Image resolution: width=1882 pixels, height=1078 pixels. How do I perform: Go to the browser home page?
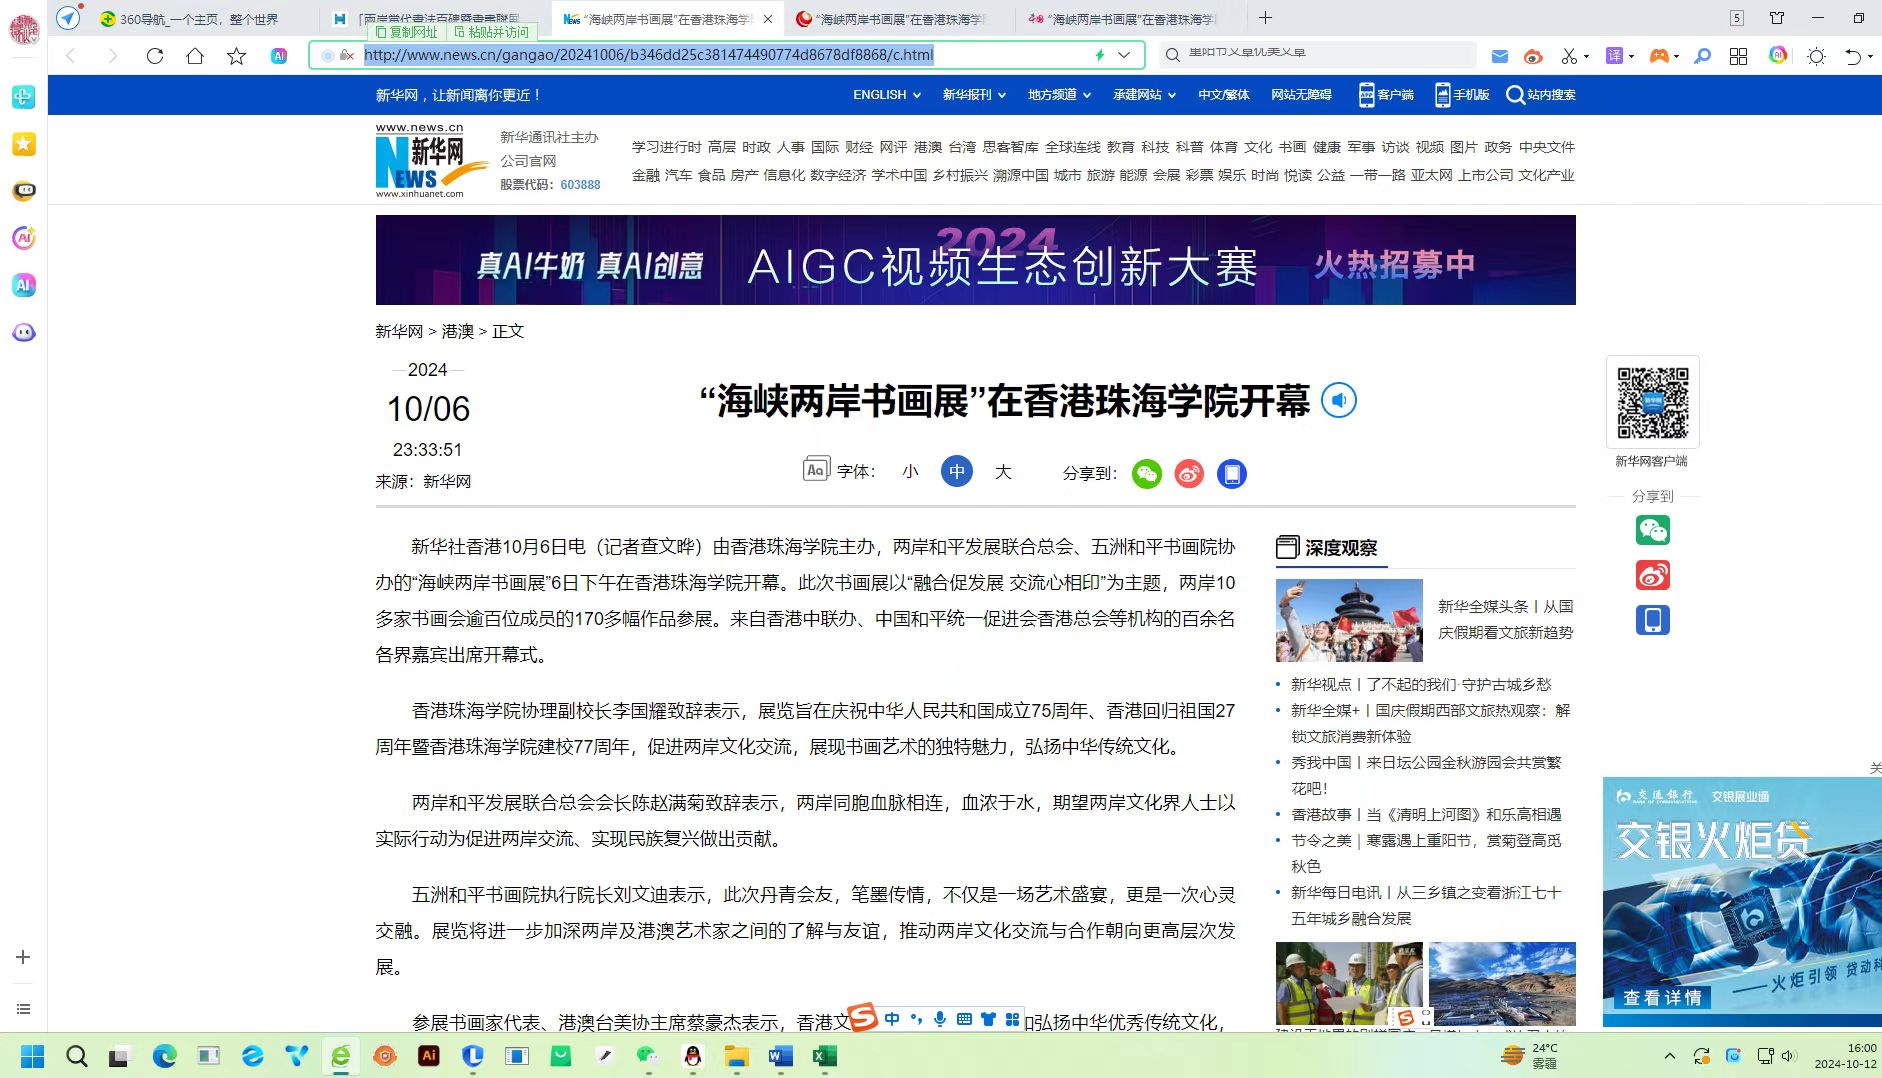point(195,56)
